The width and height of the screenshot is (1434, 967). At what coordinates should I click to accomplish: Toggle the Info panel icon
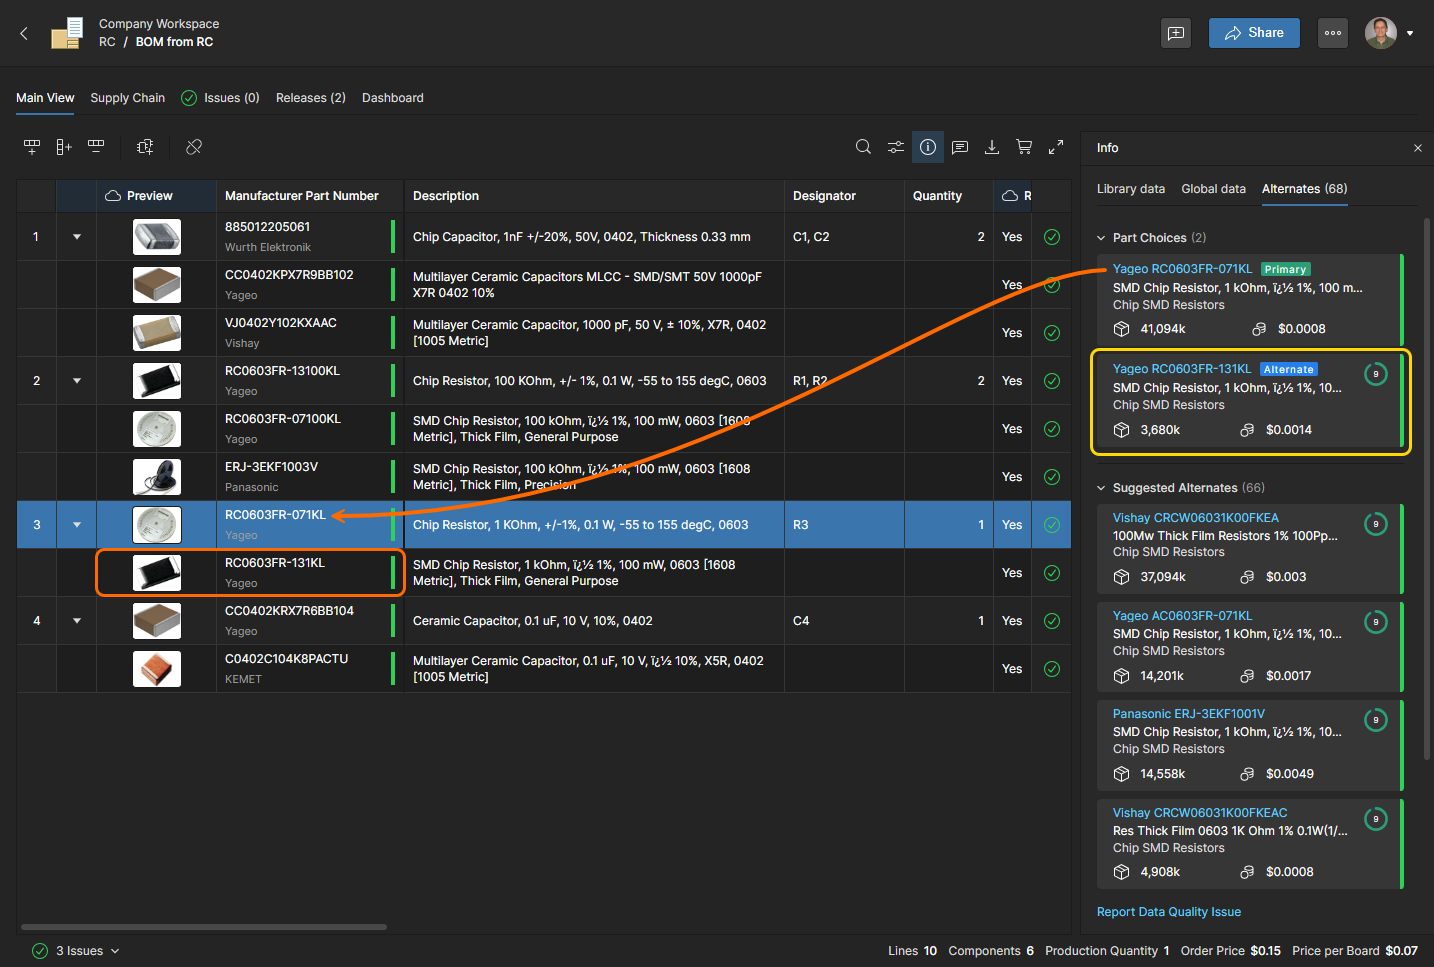tap(928, 147)
